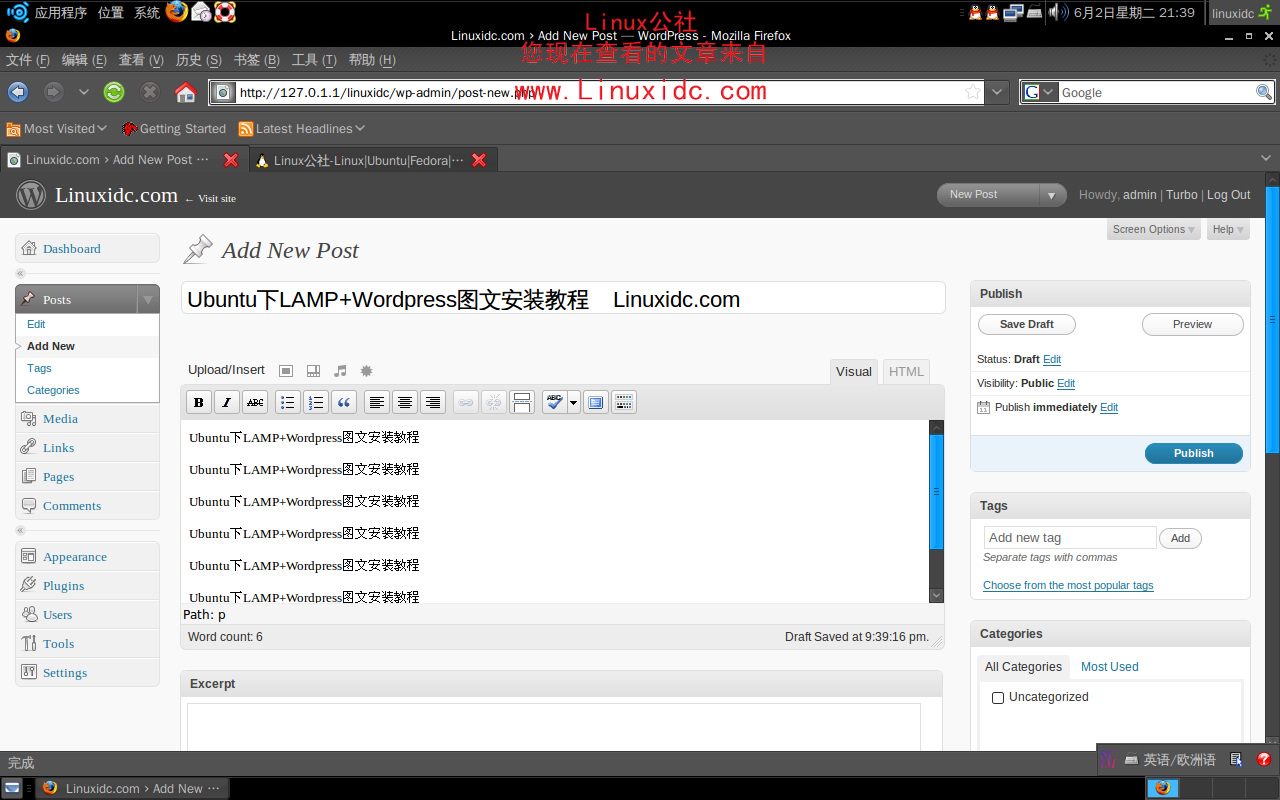This screenshot has width=1280, height=800.
Task: Open the Upload/Insert image dialog
Action: coord(285,370)
